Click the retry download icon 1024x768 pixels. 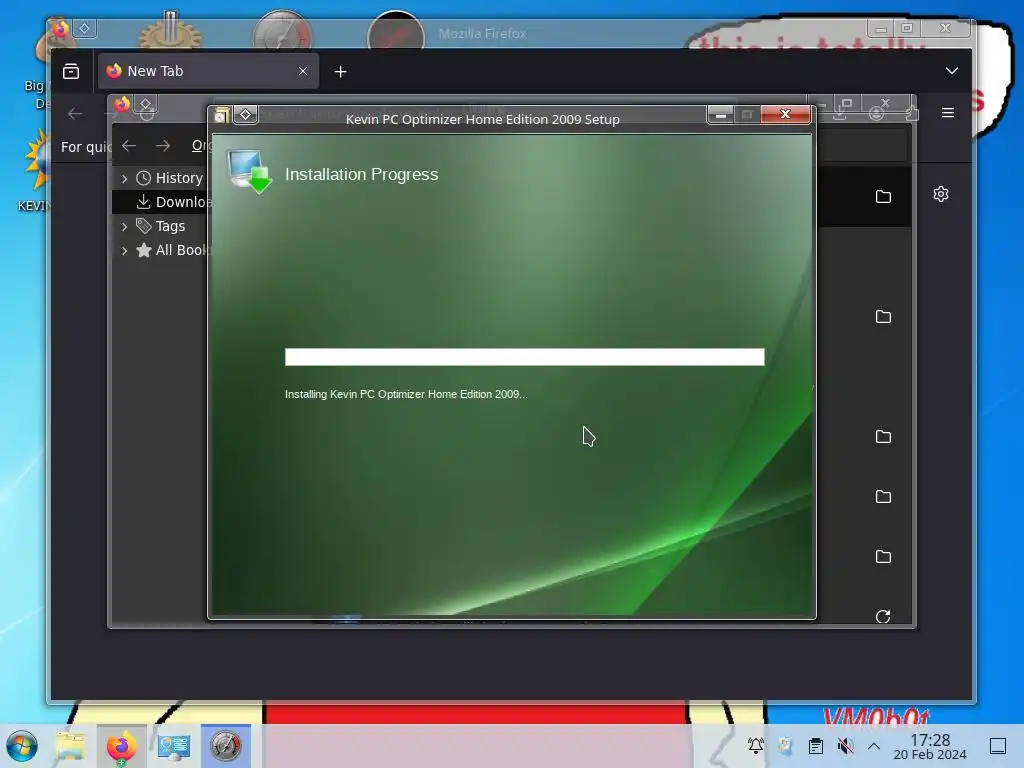(883, 616)
